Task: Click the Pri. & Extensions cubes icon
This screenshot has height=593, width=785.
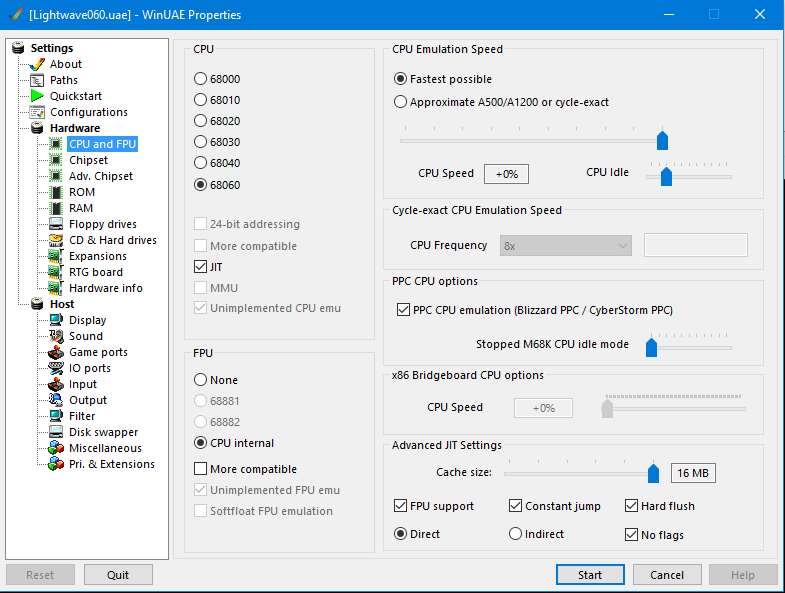Action: [x=56, y=464]
